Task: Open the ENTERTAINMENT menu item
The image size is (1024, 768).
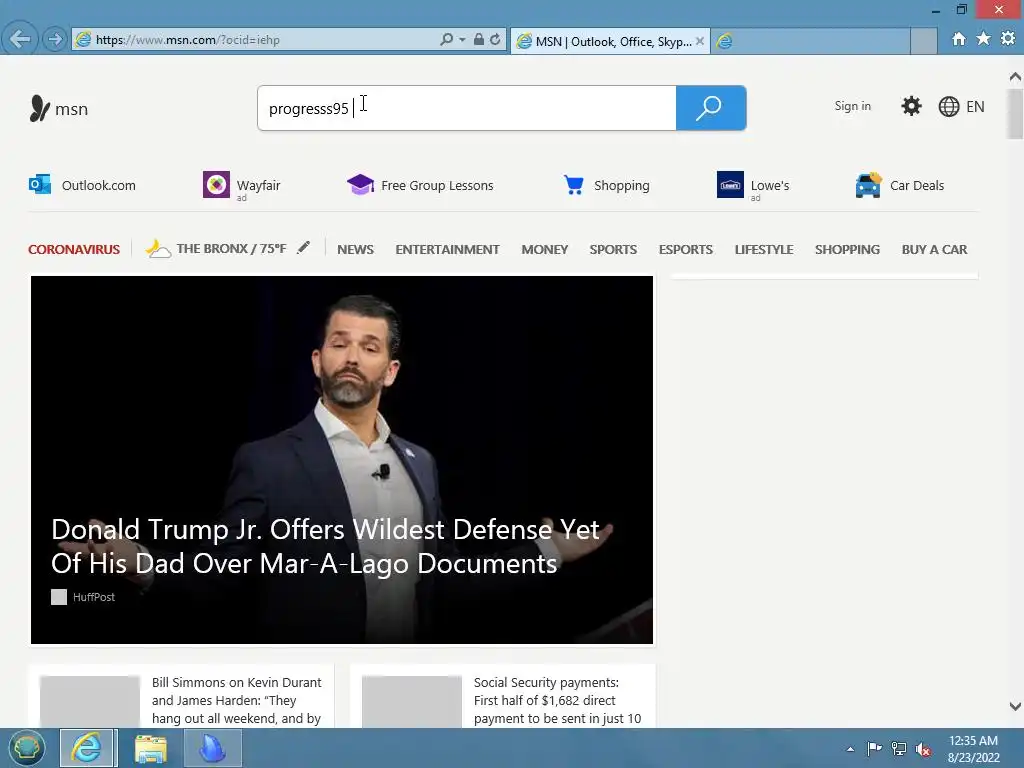Action: point(447,249)
